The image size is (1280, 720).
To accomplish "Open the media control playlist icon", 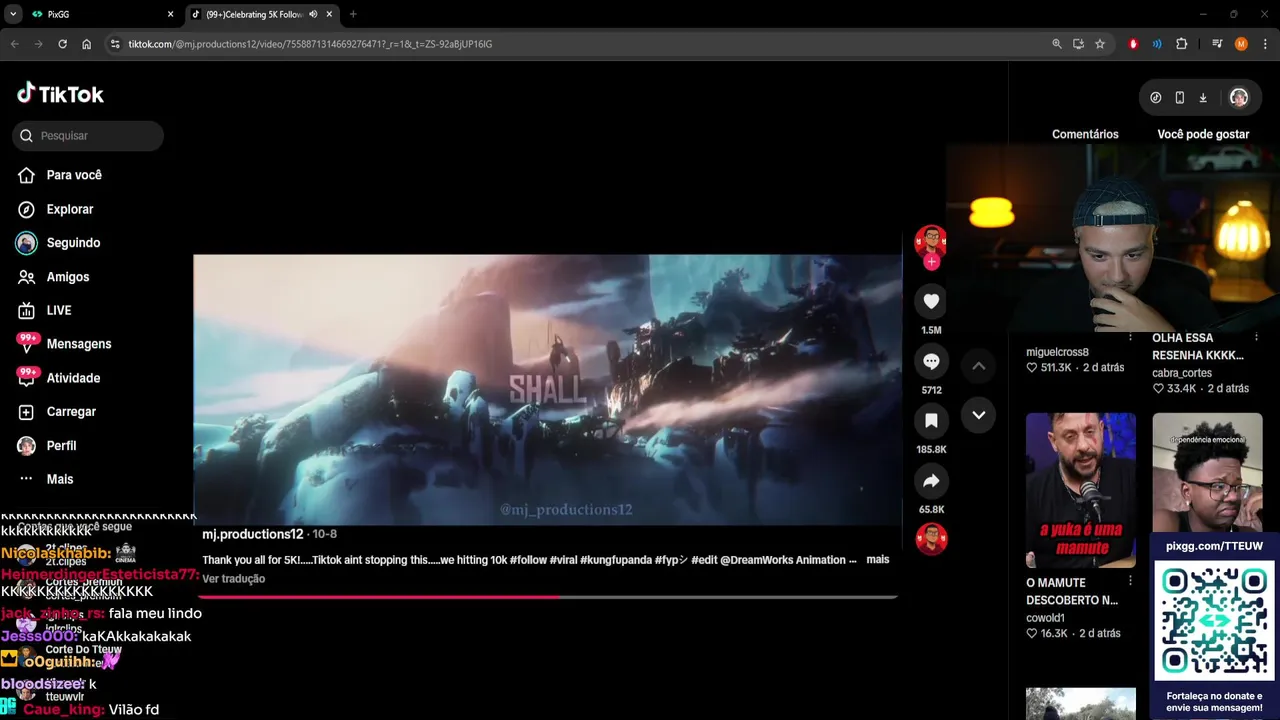I will tap(1217, 44).
